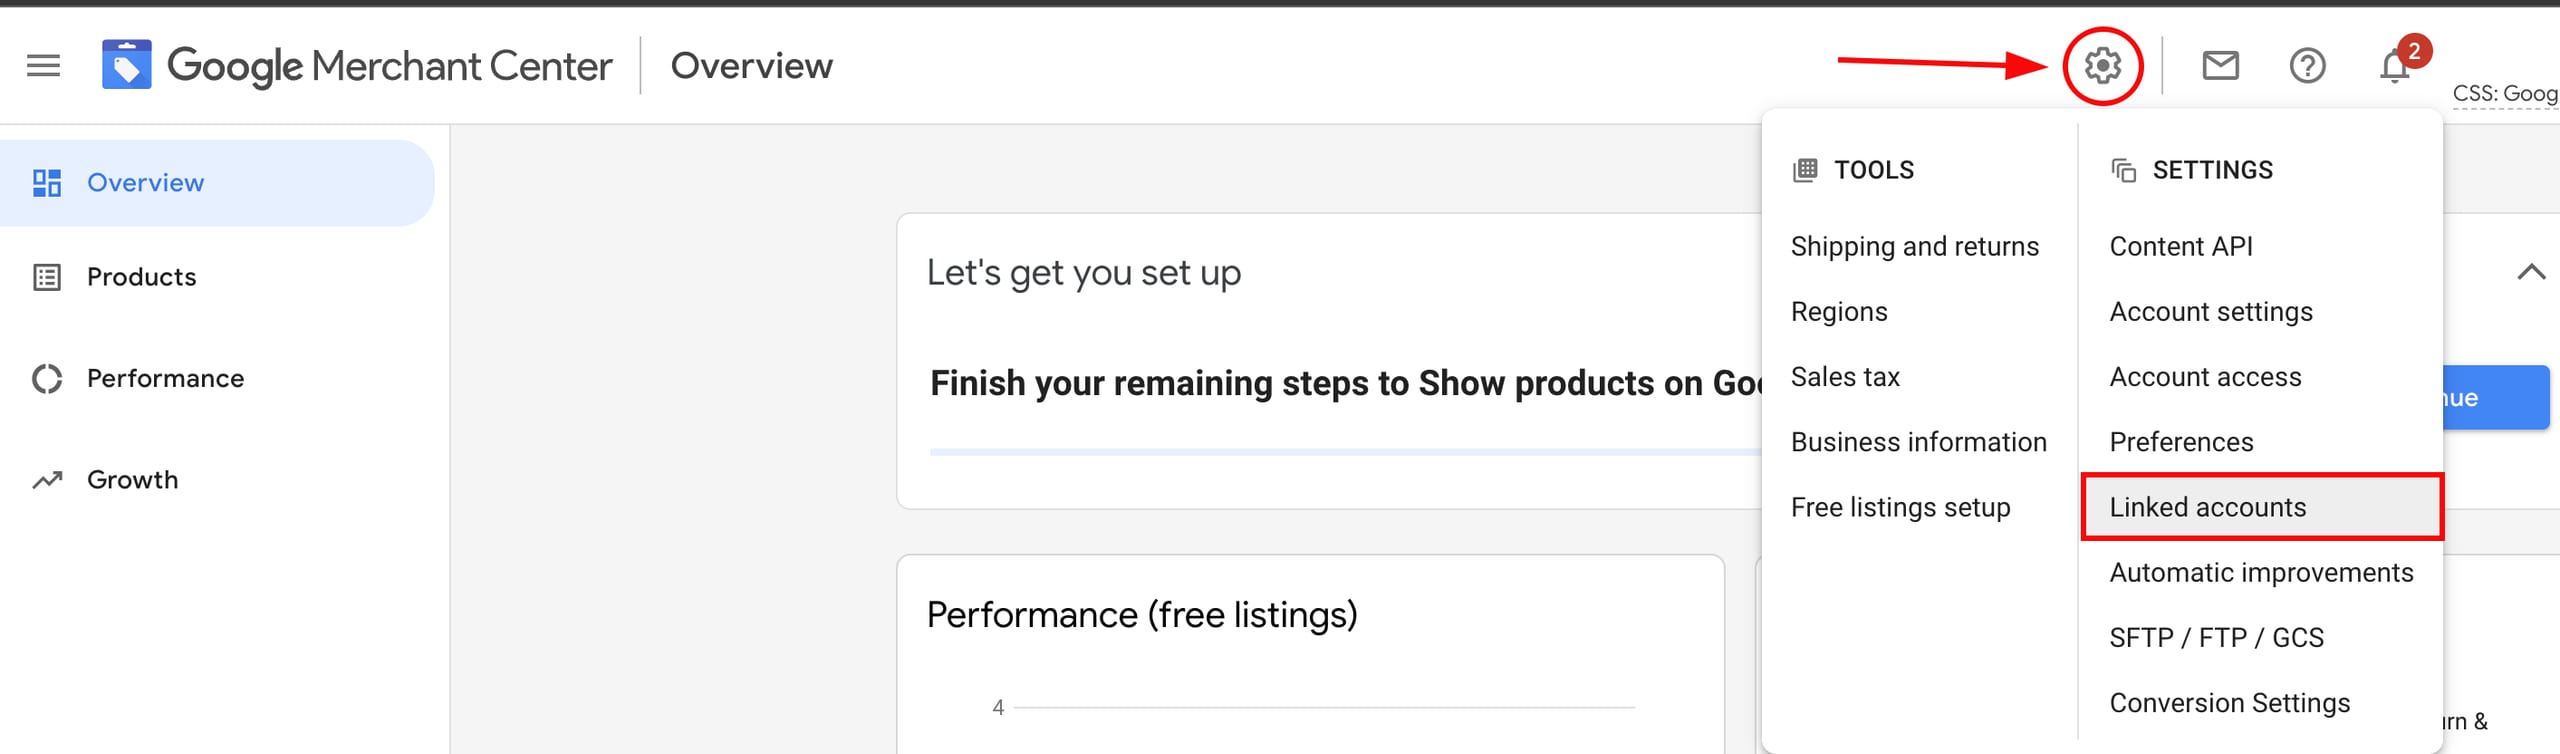Open Free listings setup

tap(1900, 507)
